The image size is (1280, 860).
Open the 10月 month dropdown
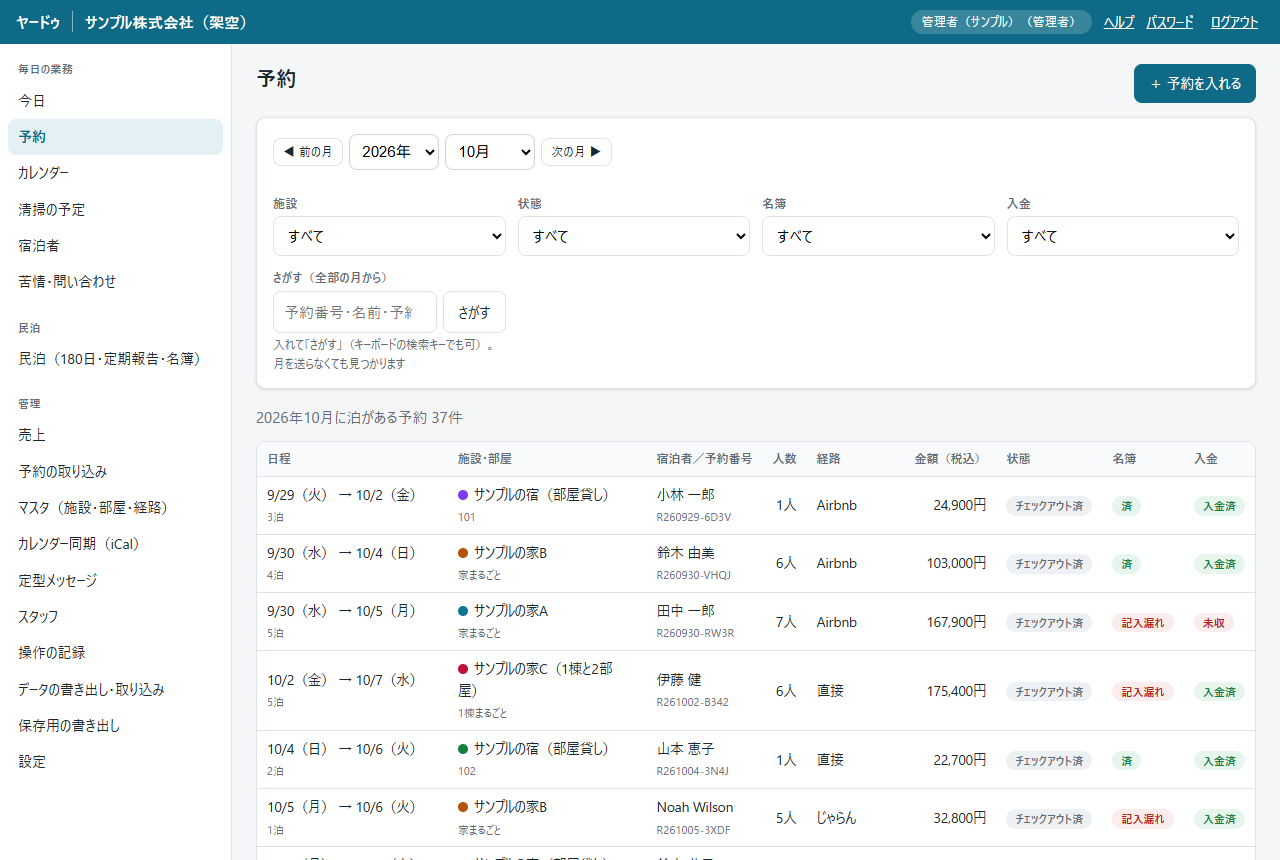click(490, 152)
